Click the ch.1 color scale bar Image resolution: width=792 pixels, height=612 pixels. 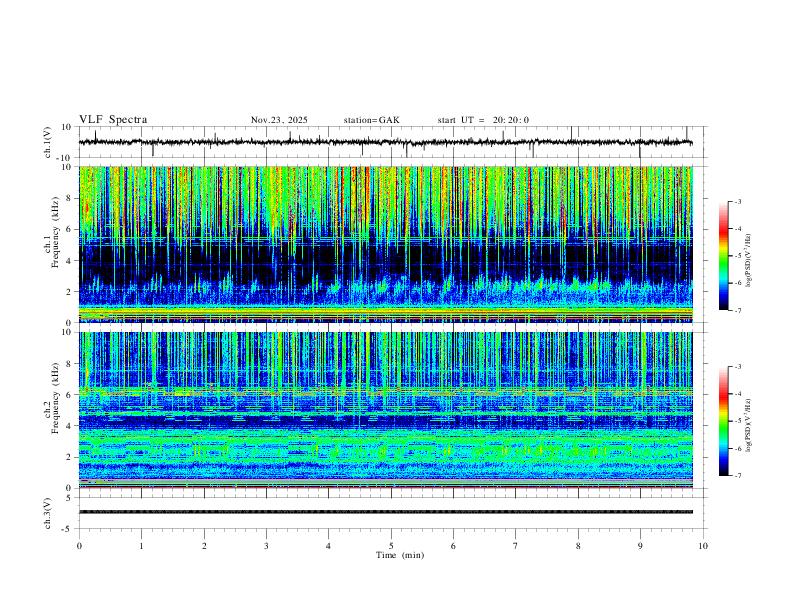tap(723, 256)
